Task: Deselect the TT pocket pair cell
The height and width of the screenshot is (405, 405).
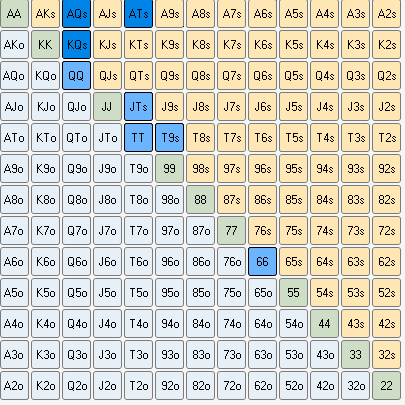Action: coord(138,138)
